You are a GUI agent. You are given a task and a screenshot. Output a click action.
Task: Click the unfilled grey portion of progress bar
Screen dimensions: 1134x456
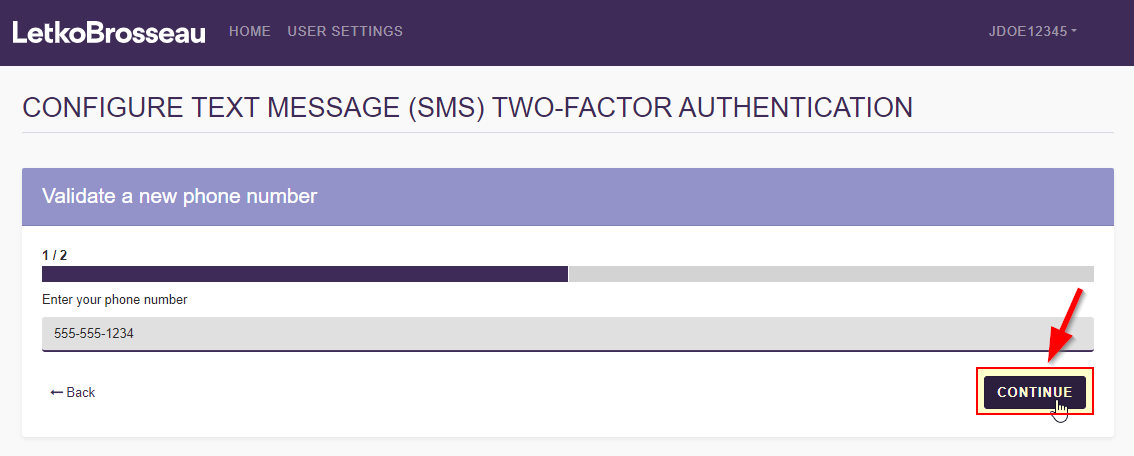[x=830, y=274]
